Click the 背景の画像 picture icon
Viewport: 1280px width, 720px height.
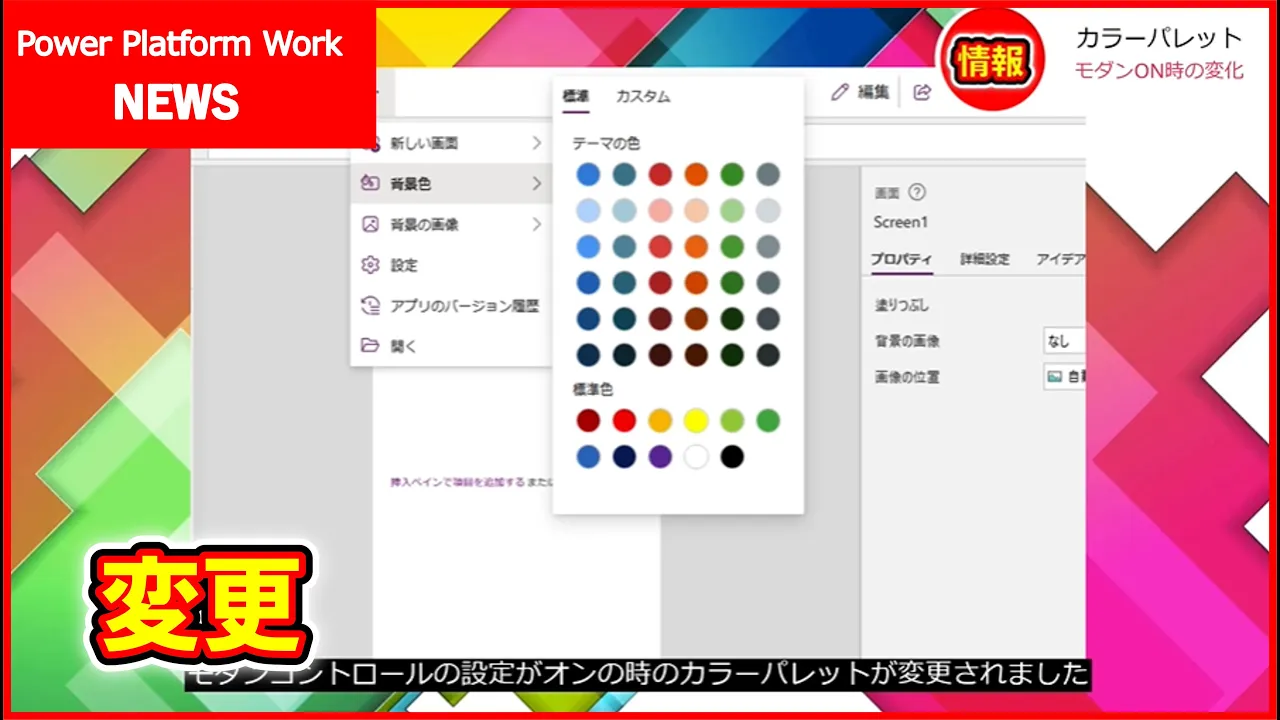tap(370, 224)
